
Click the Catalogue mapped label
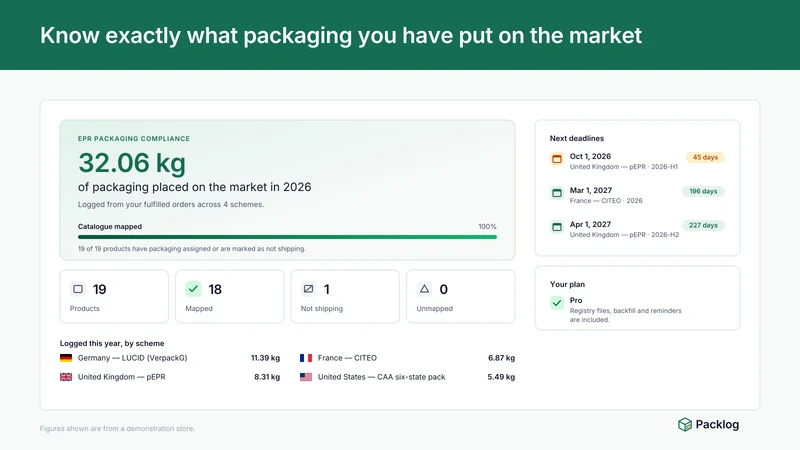(x=110, y=227)
